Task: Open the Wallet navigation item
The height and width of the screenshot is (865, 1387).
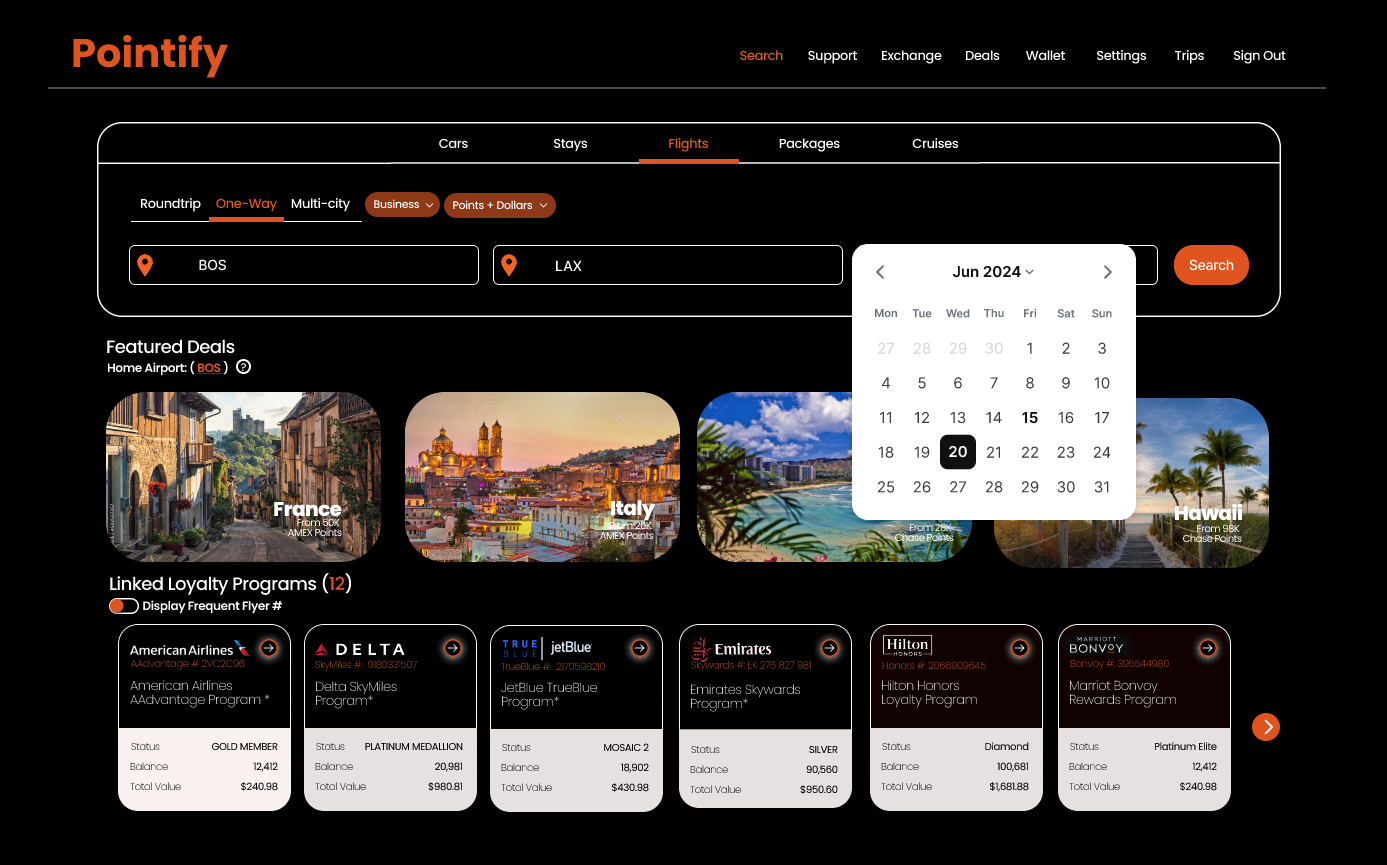Action: (1045, 56)
